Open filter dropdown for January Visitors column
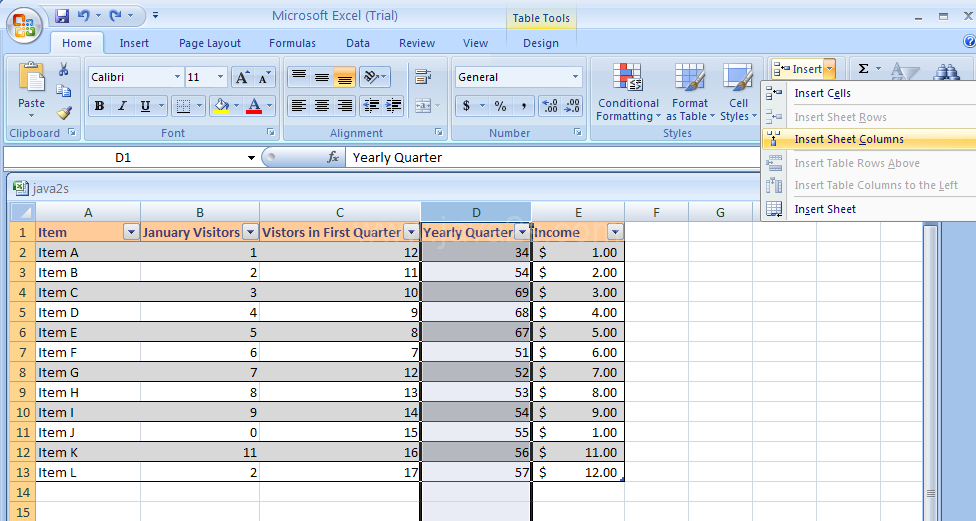This screenshot has width=976, height=521. pyautogui.click(x=250, y=232)
